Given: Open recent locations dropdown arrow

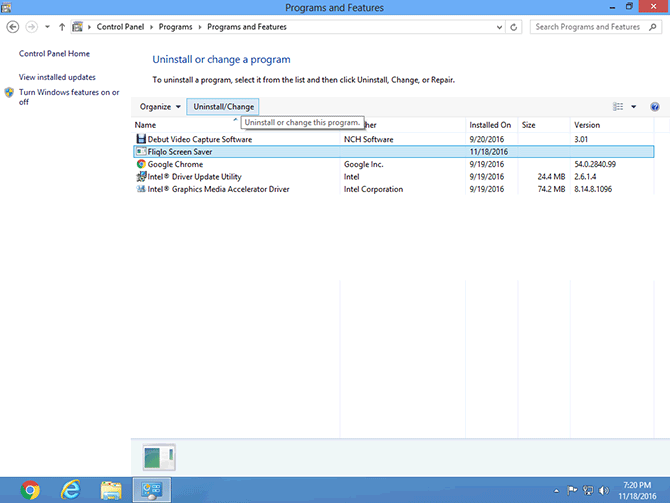Looking at the screenshot, I should click(47, 27).
